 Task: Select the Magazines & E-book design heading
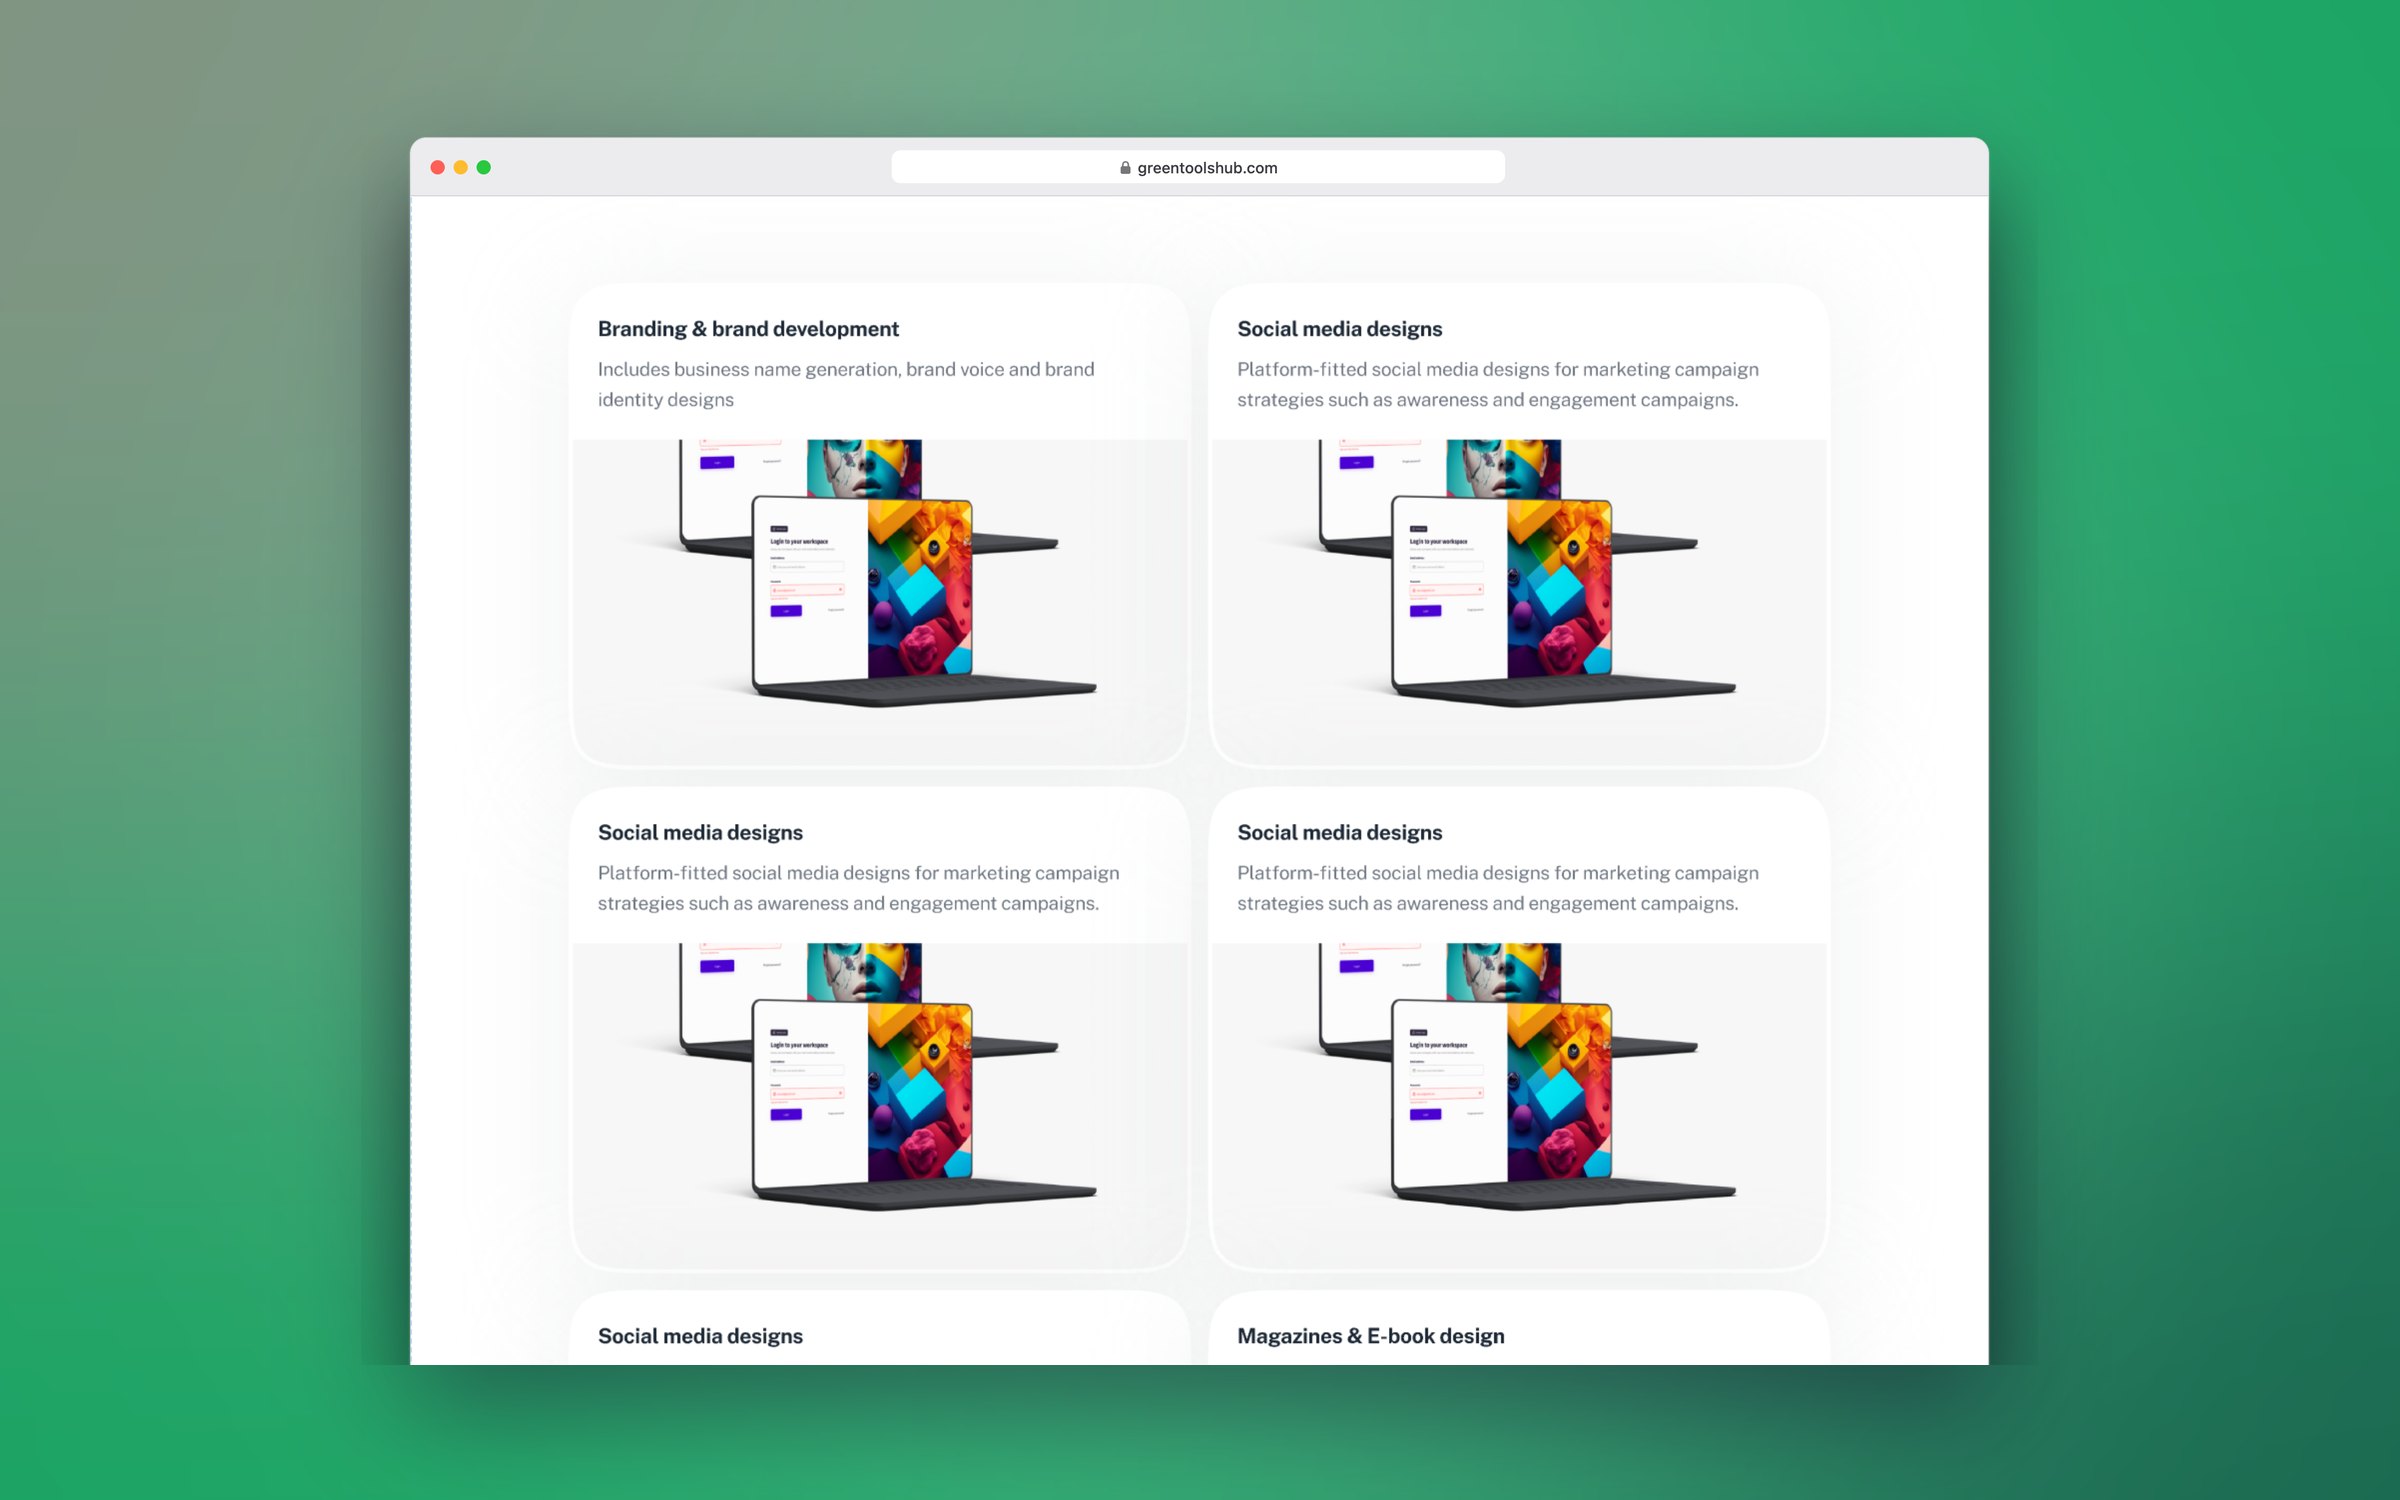click(1370, 1336)
